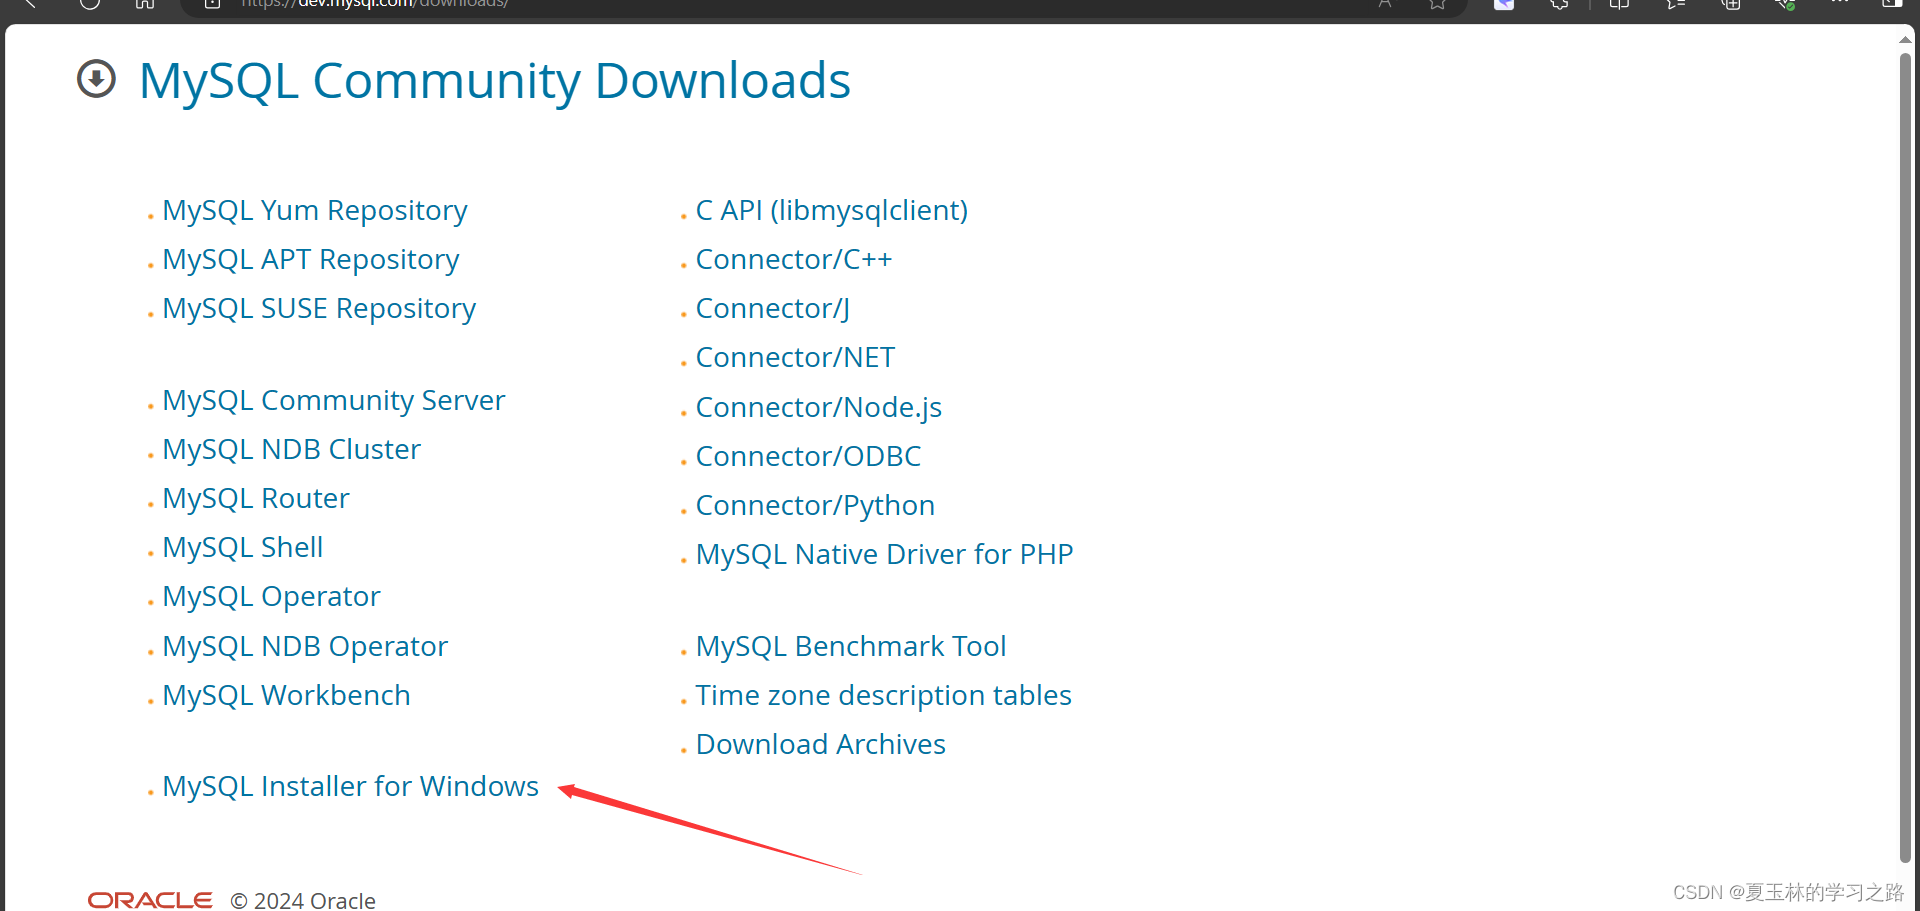Open MySQL Native Driver for PHP link
Image resolution: width=1920 pixels, height=911 pixels.
click(x=884, y=555)
